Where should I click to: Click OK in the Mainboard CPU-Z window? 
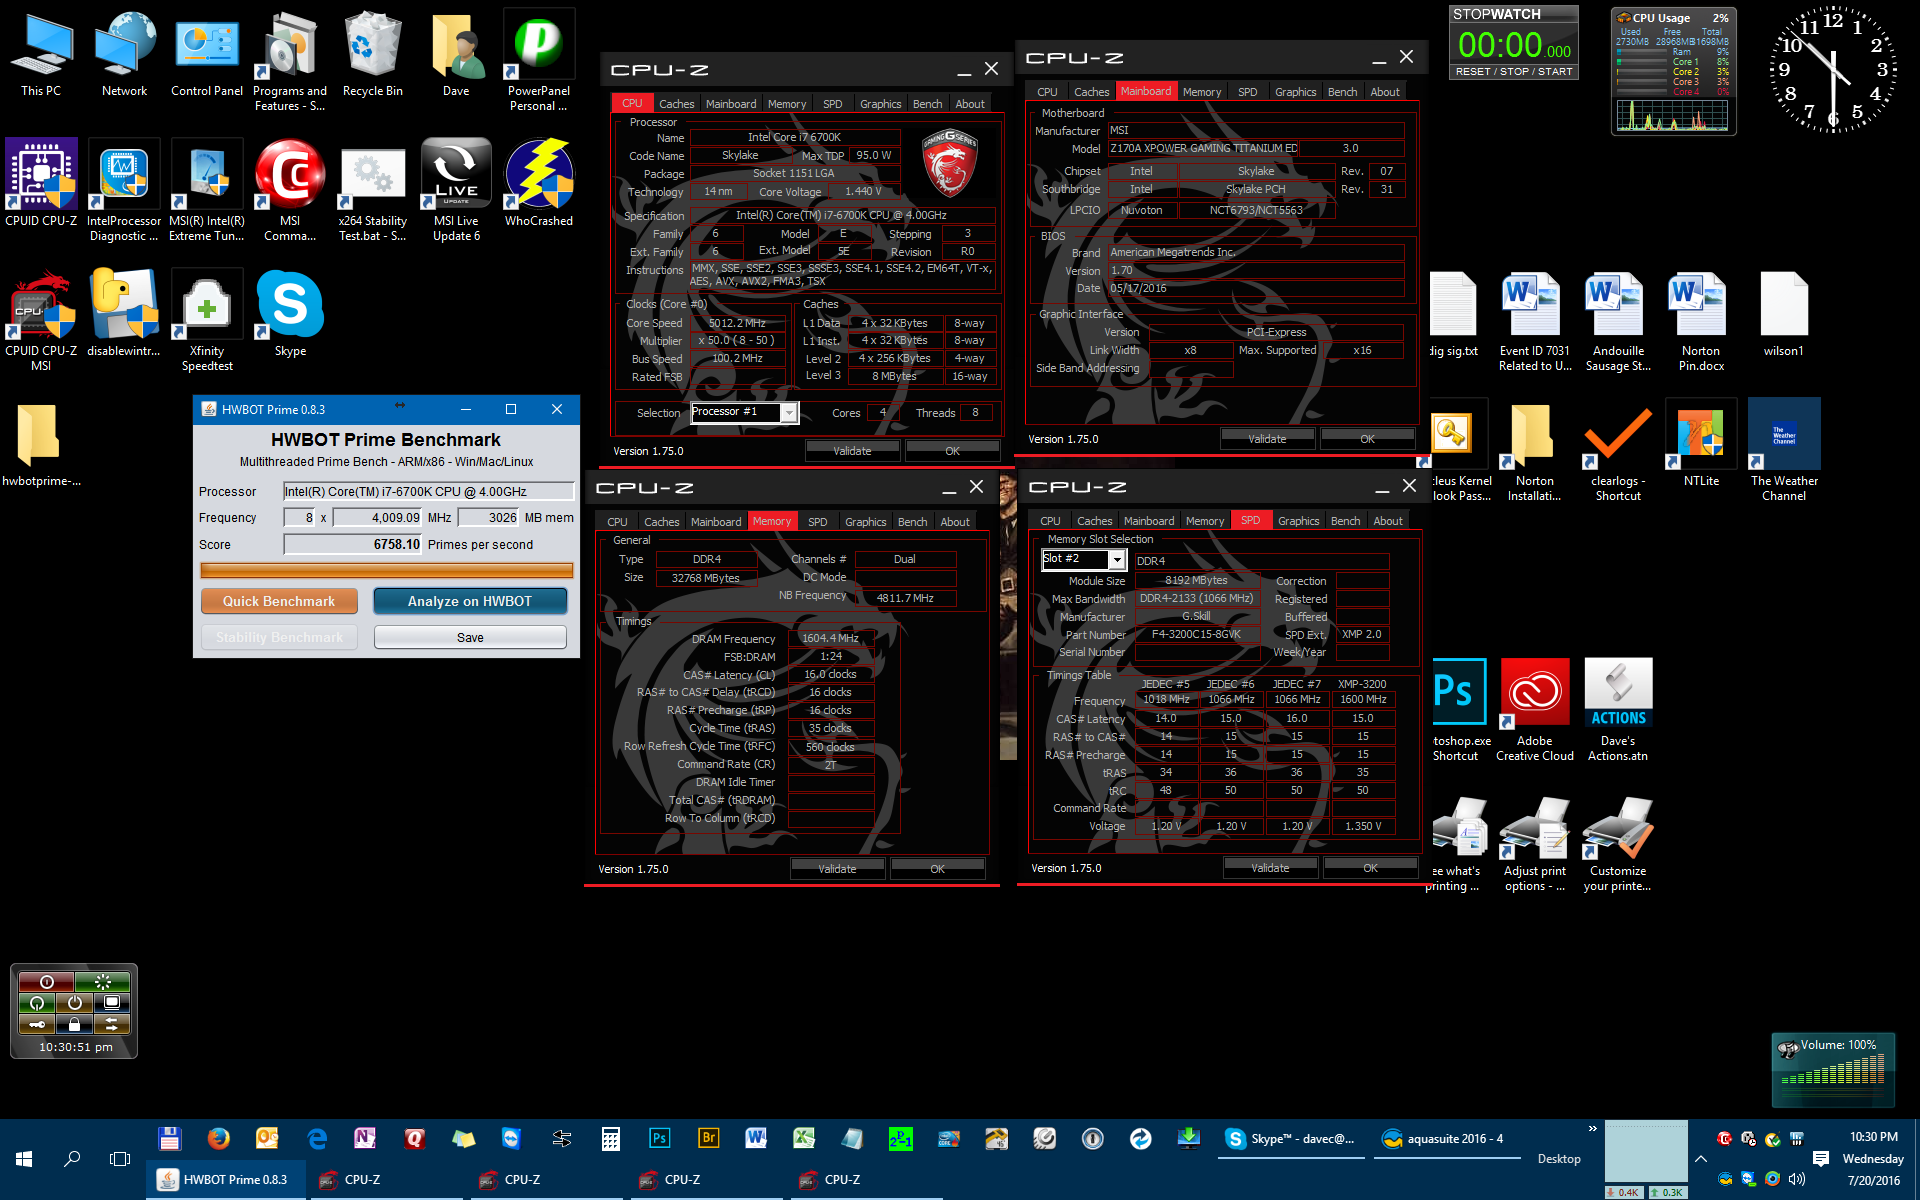pos(1367,439)
